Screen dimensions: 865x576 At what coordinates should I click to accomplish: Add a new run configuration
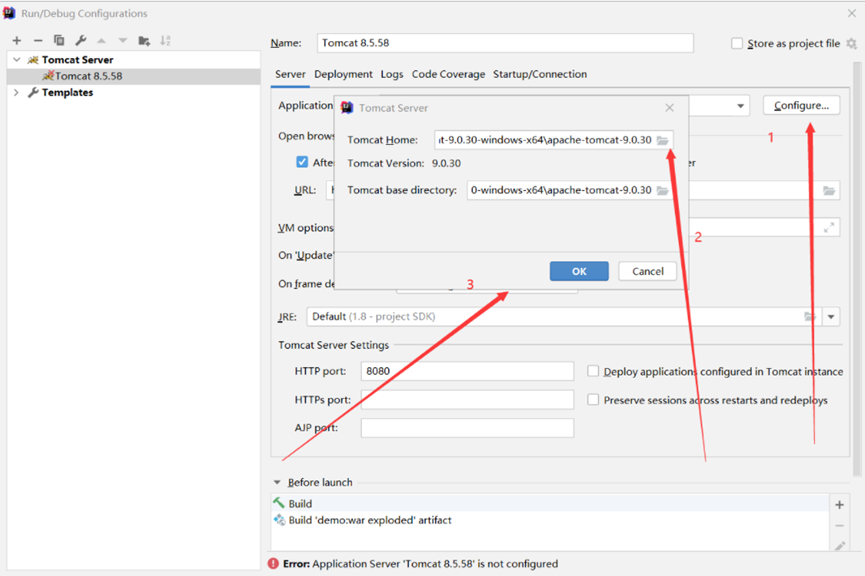click(17, 40)
